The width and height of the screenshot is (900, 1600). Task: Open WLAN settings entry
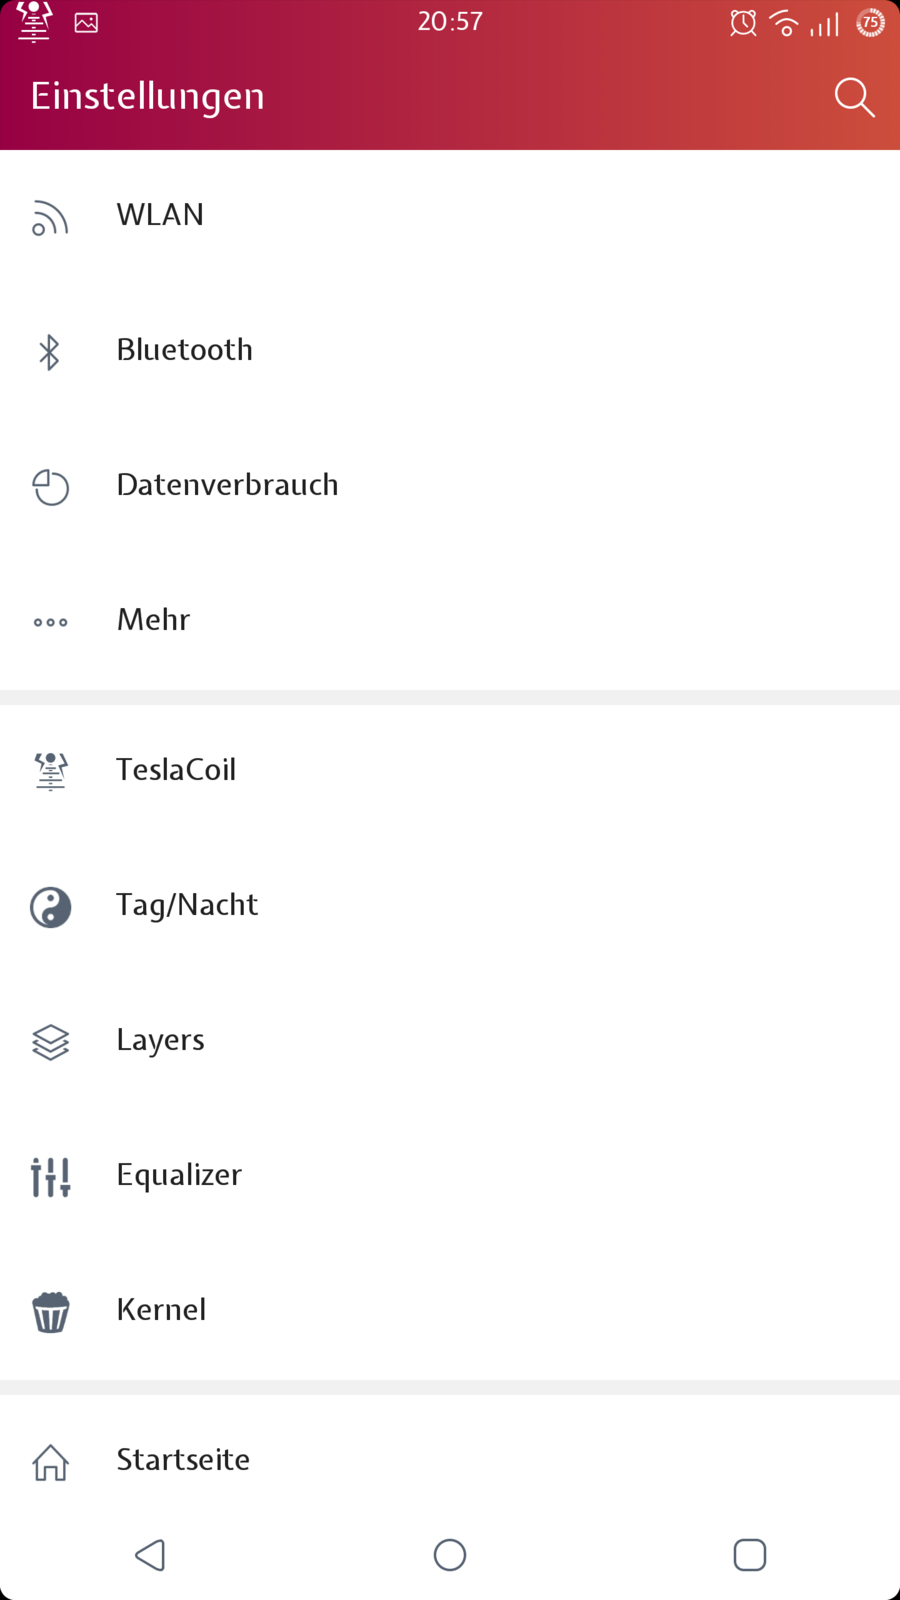pos(160,215)
